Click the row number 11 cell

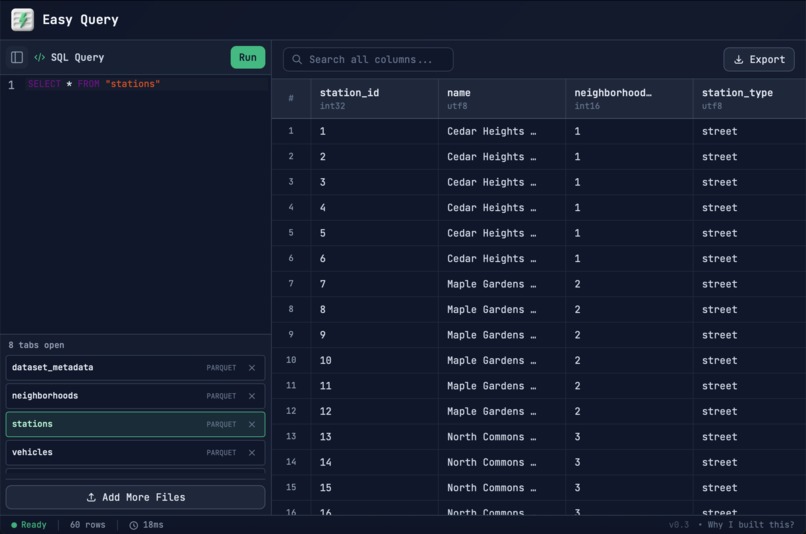pyautogui.click(x=291, y=385)
